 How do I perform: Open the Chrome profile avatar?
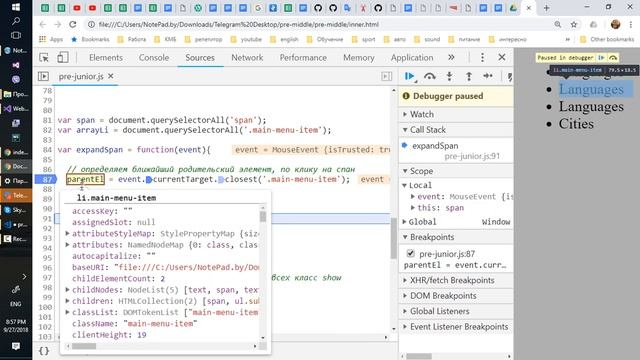(x=616, y=24)
